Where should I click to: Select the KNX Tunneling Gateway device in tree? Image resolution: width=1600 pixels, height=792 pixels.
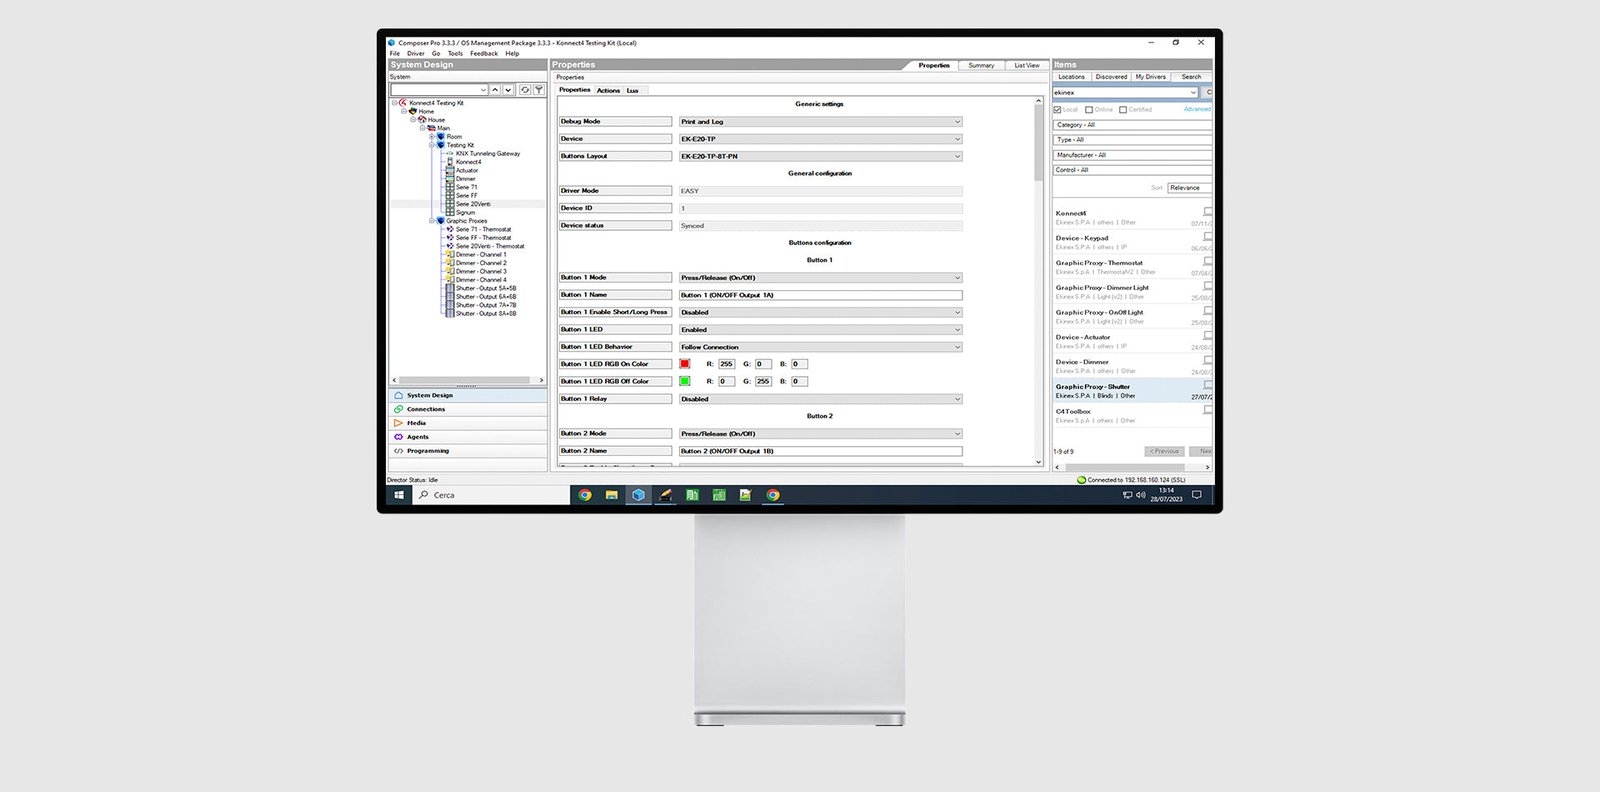488,153
